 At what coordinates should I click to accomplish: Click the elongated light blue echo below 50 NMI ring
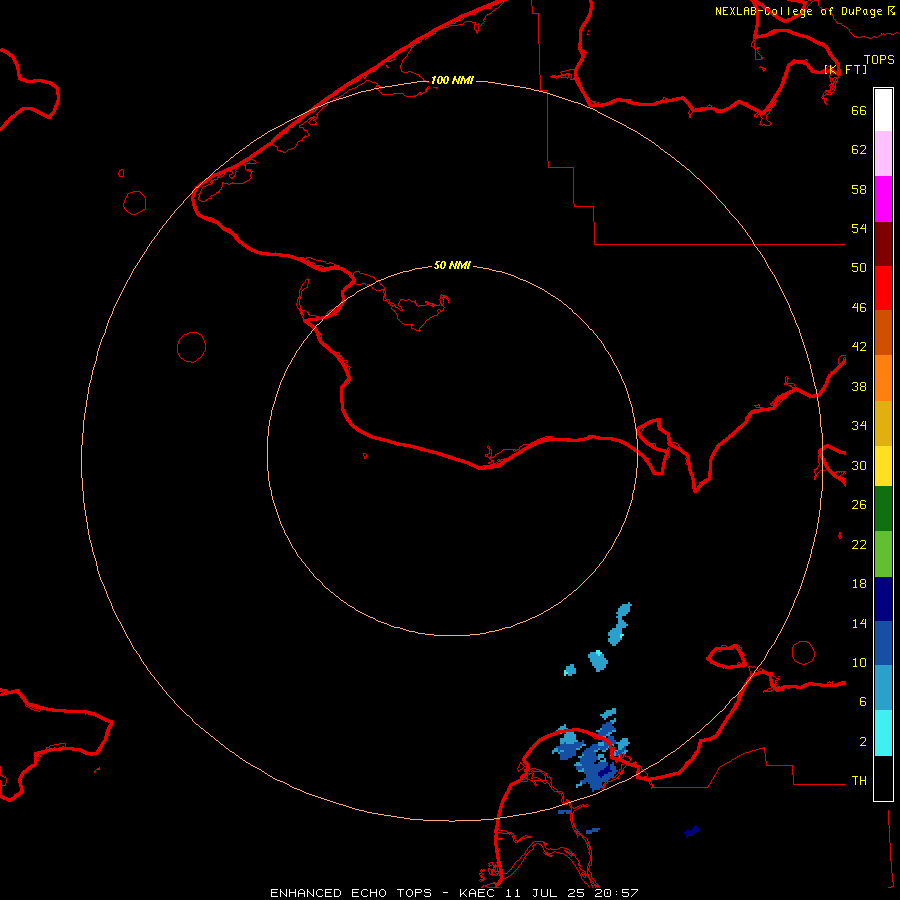point(620,623)
